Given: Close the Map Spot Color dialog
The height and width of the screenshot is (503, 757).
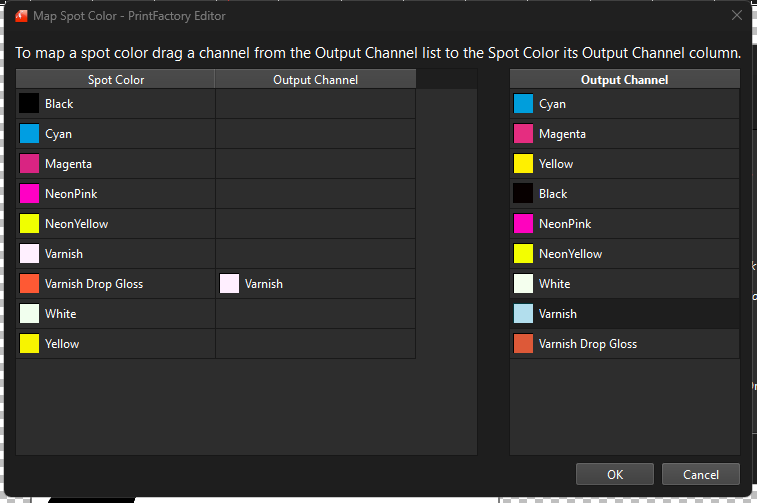Looking at the screenshot, I should coord(737,15).
